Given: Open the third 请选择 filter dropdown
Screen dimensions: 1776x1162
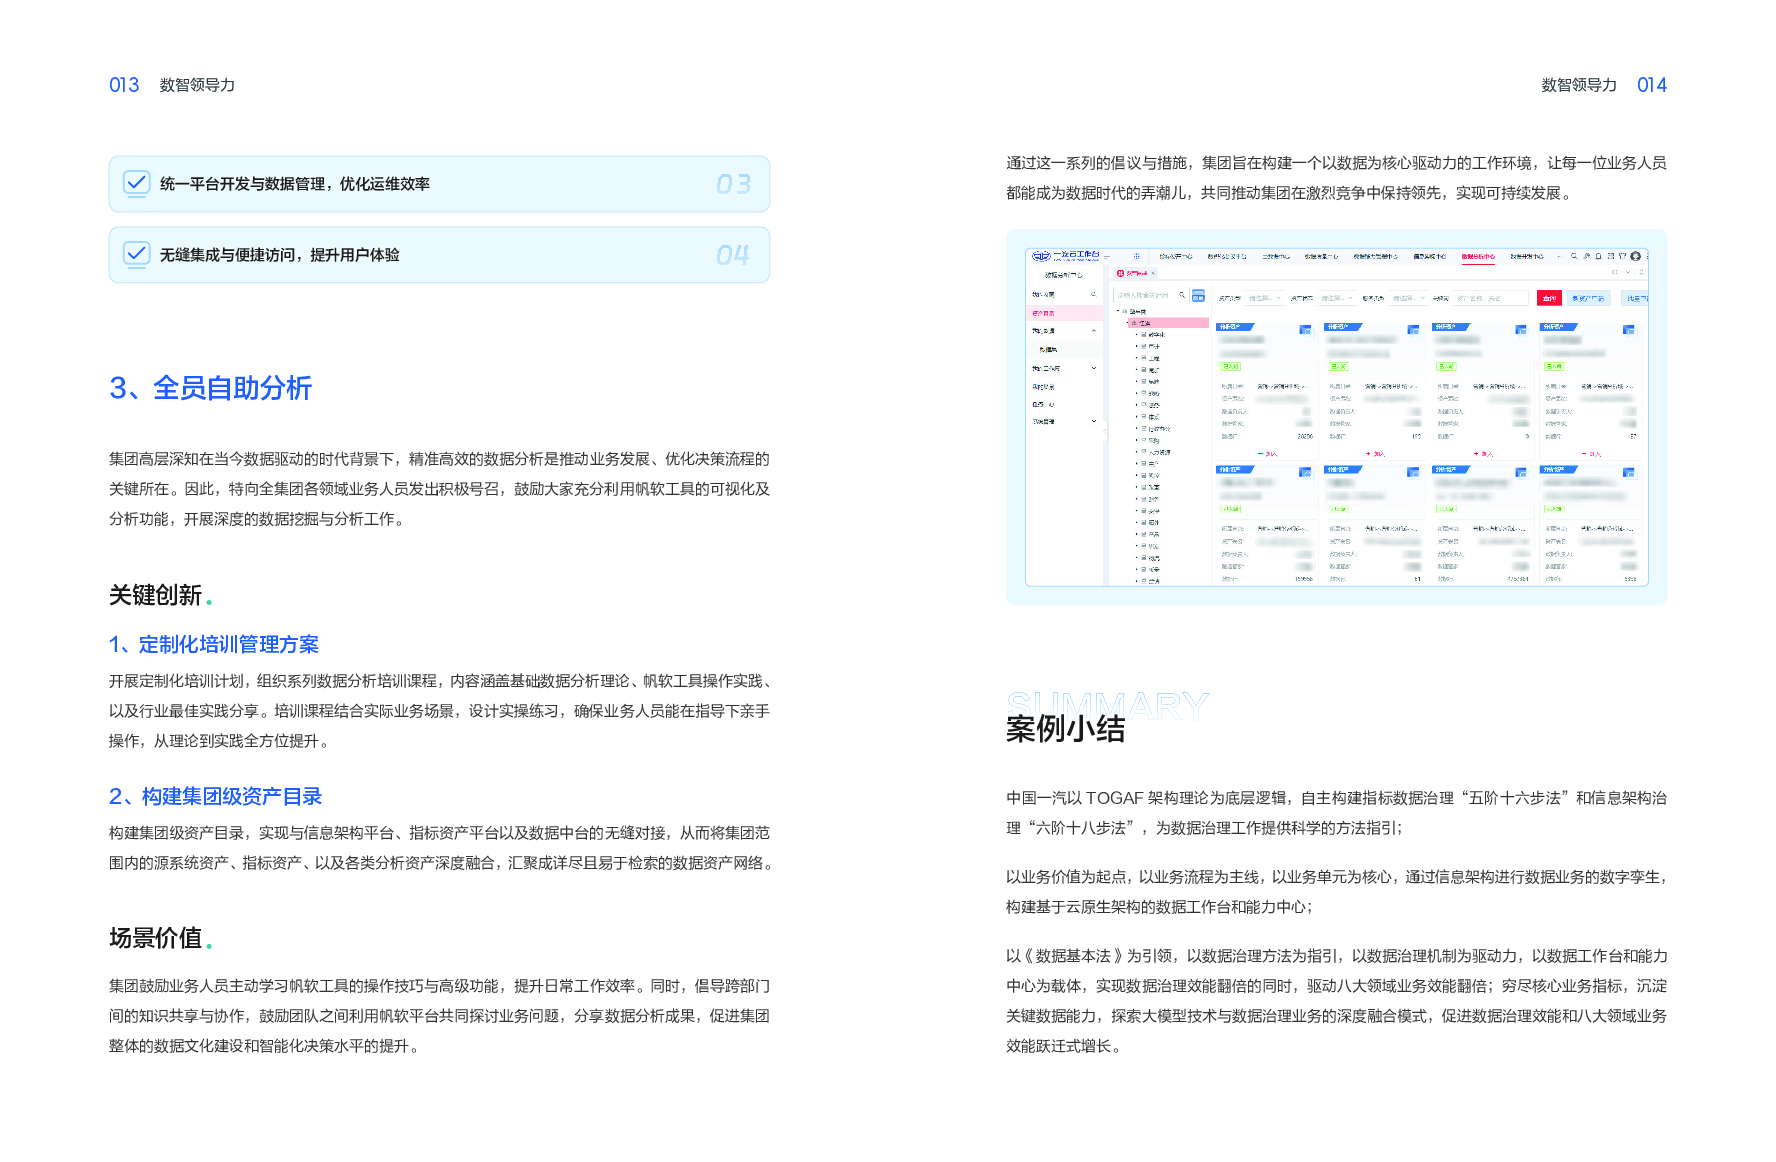Looking at the screenshot, I should (1409, 298).
